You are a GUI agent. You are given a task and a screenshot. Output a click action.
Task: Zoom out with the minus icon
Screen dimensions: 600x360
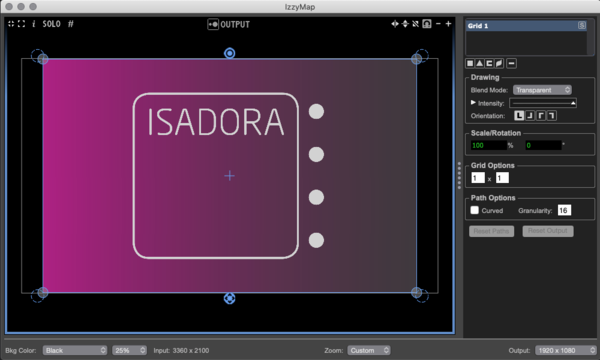pyautogui.click(x=438, y=24)
